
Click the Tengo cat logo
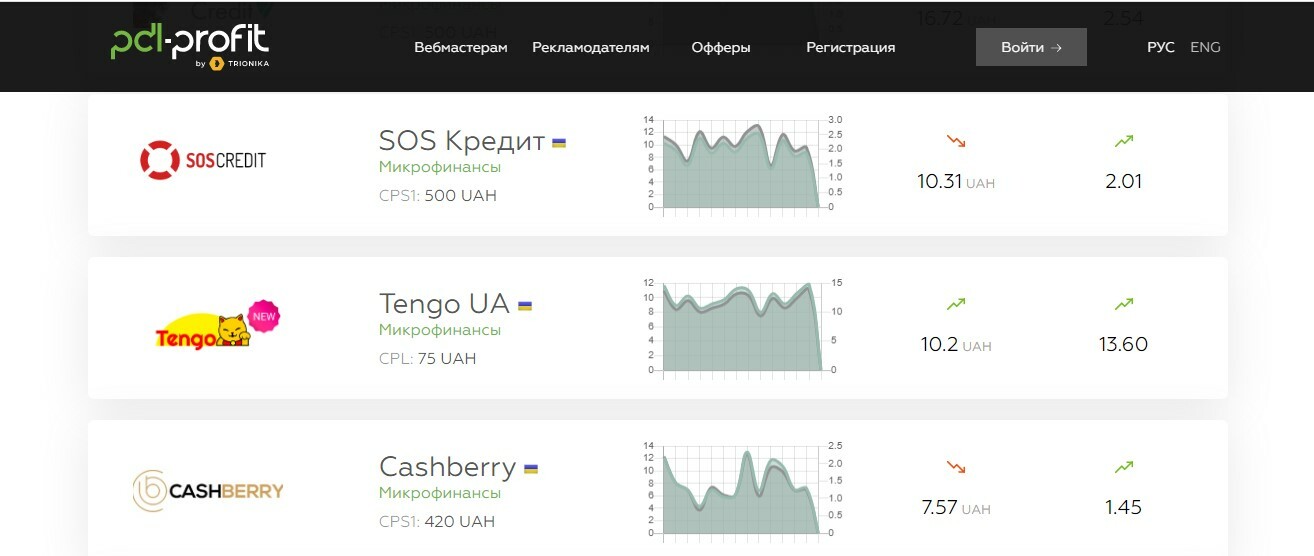(217, 327)
